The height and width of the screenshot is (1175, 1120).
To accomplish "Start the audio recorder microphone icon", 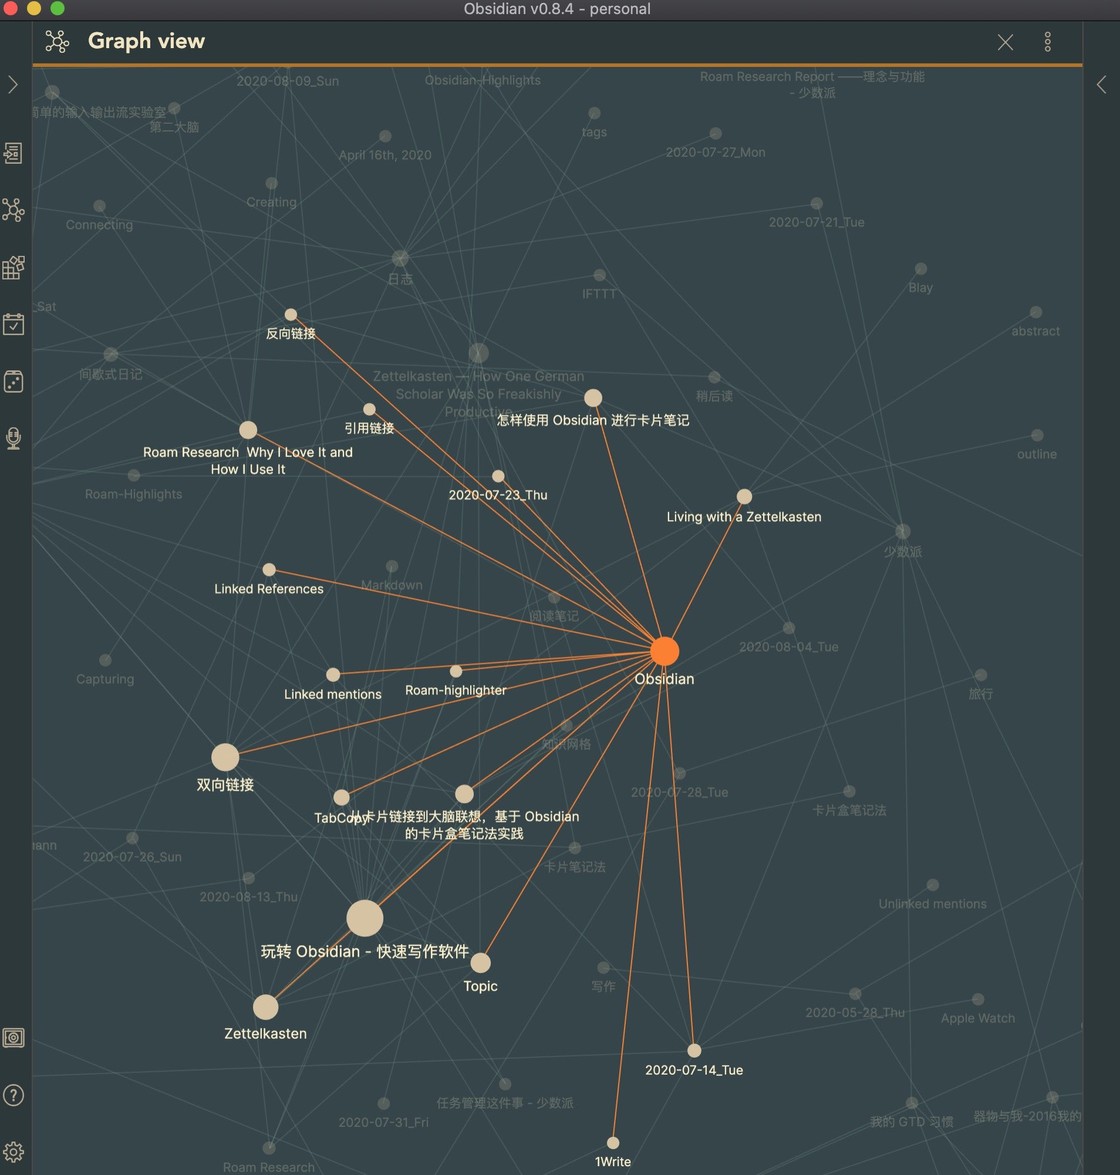I will point(13,438).
